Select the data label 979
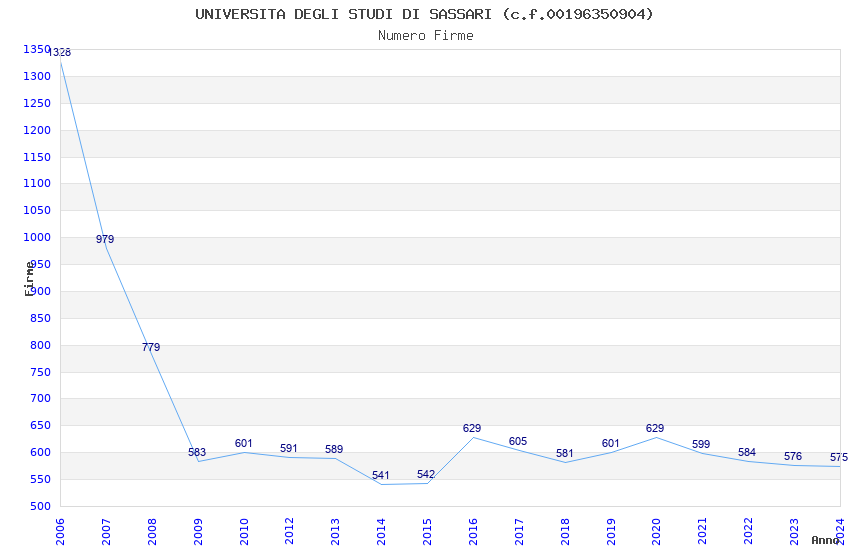This screenshot has height=550, width=850. [x=105, y=239]
